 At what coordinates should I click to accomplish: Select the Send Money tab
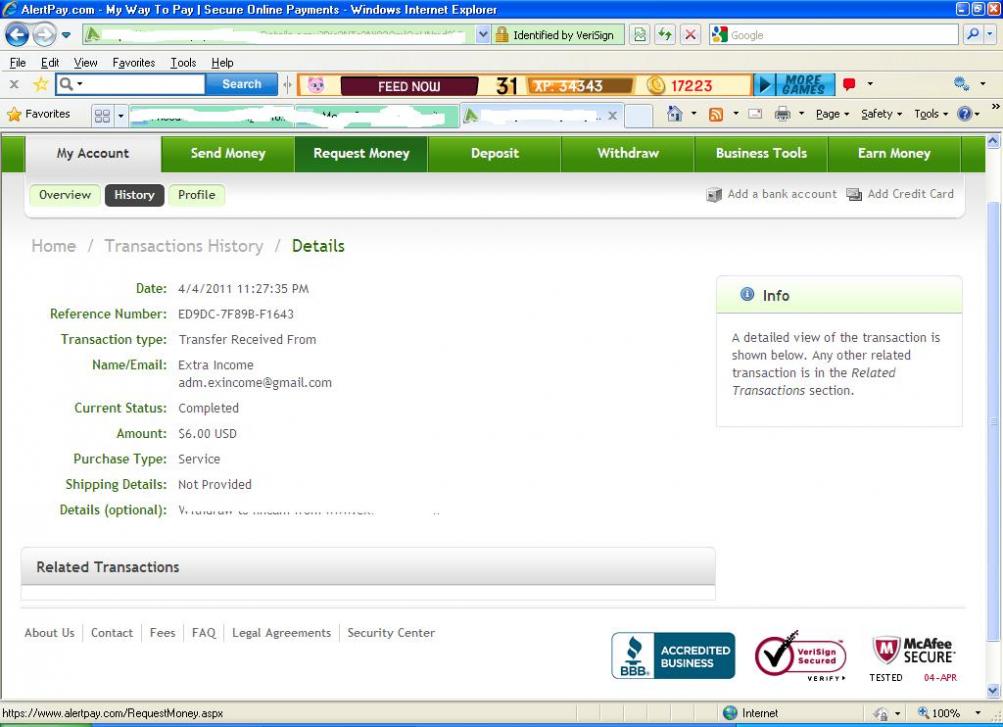(x=228, y=153)
